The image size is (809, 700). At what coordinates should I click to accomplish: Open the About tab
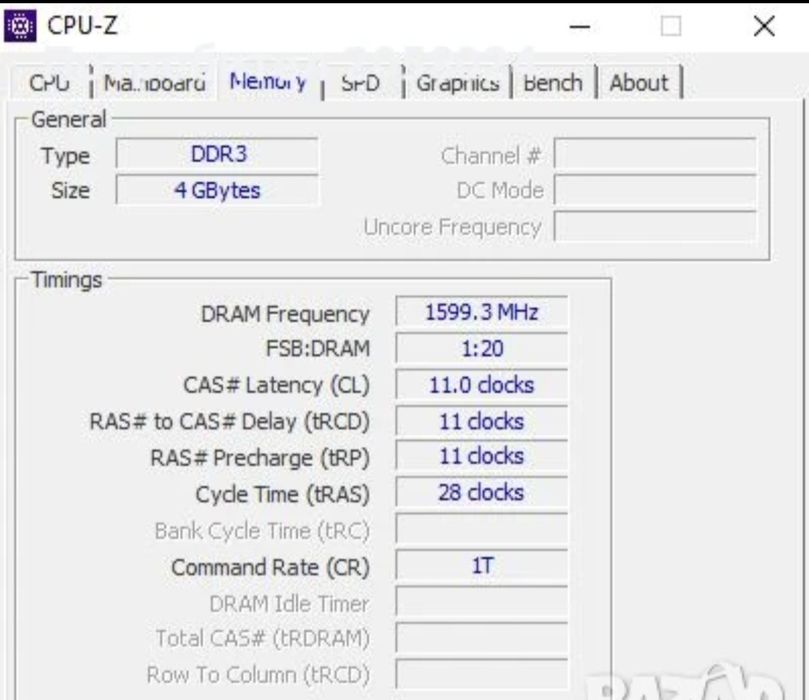pos(639,83)
